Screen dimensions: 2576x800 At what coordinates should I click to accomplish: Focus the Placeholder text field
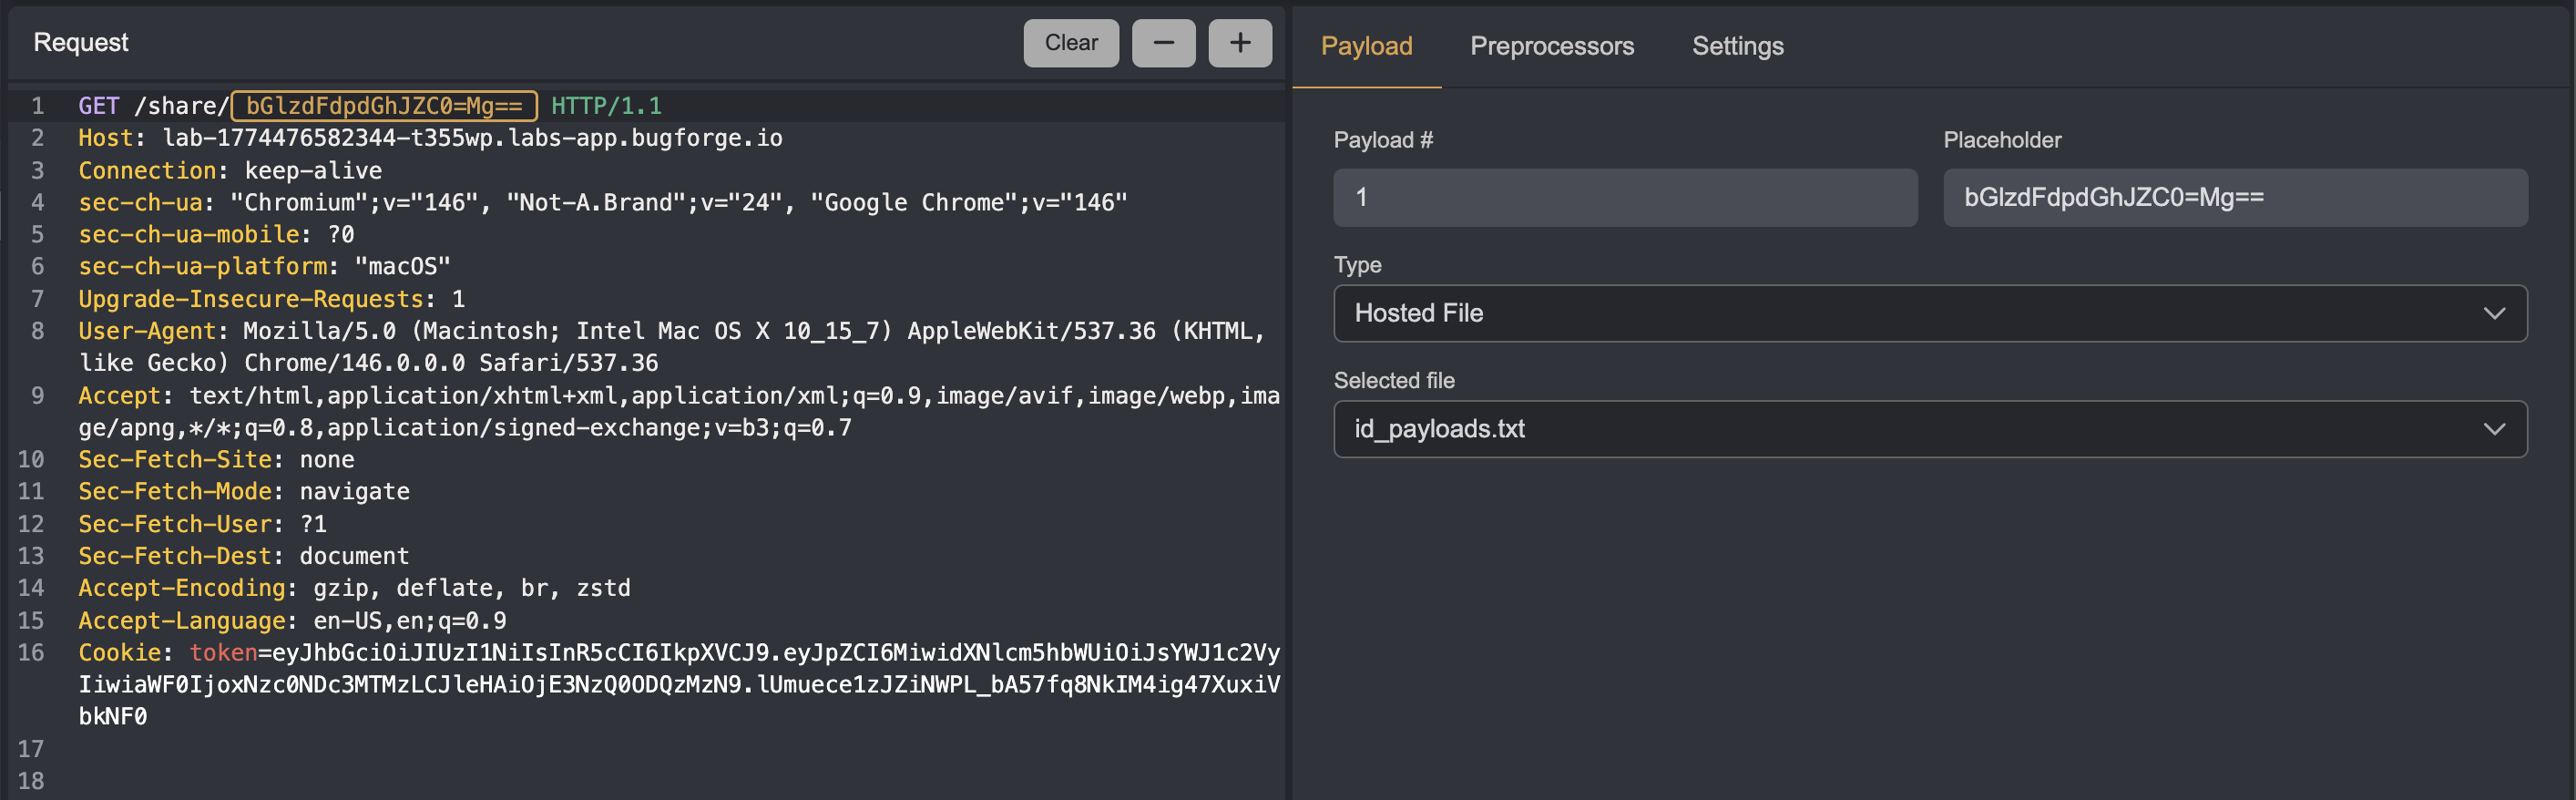tap(2235, 197)
